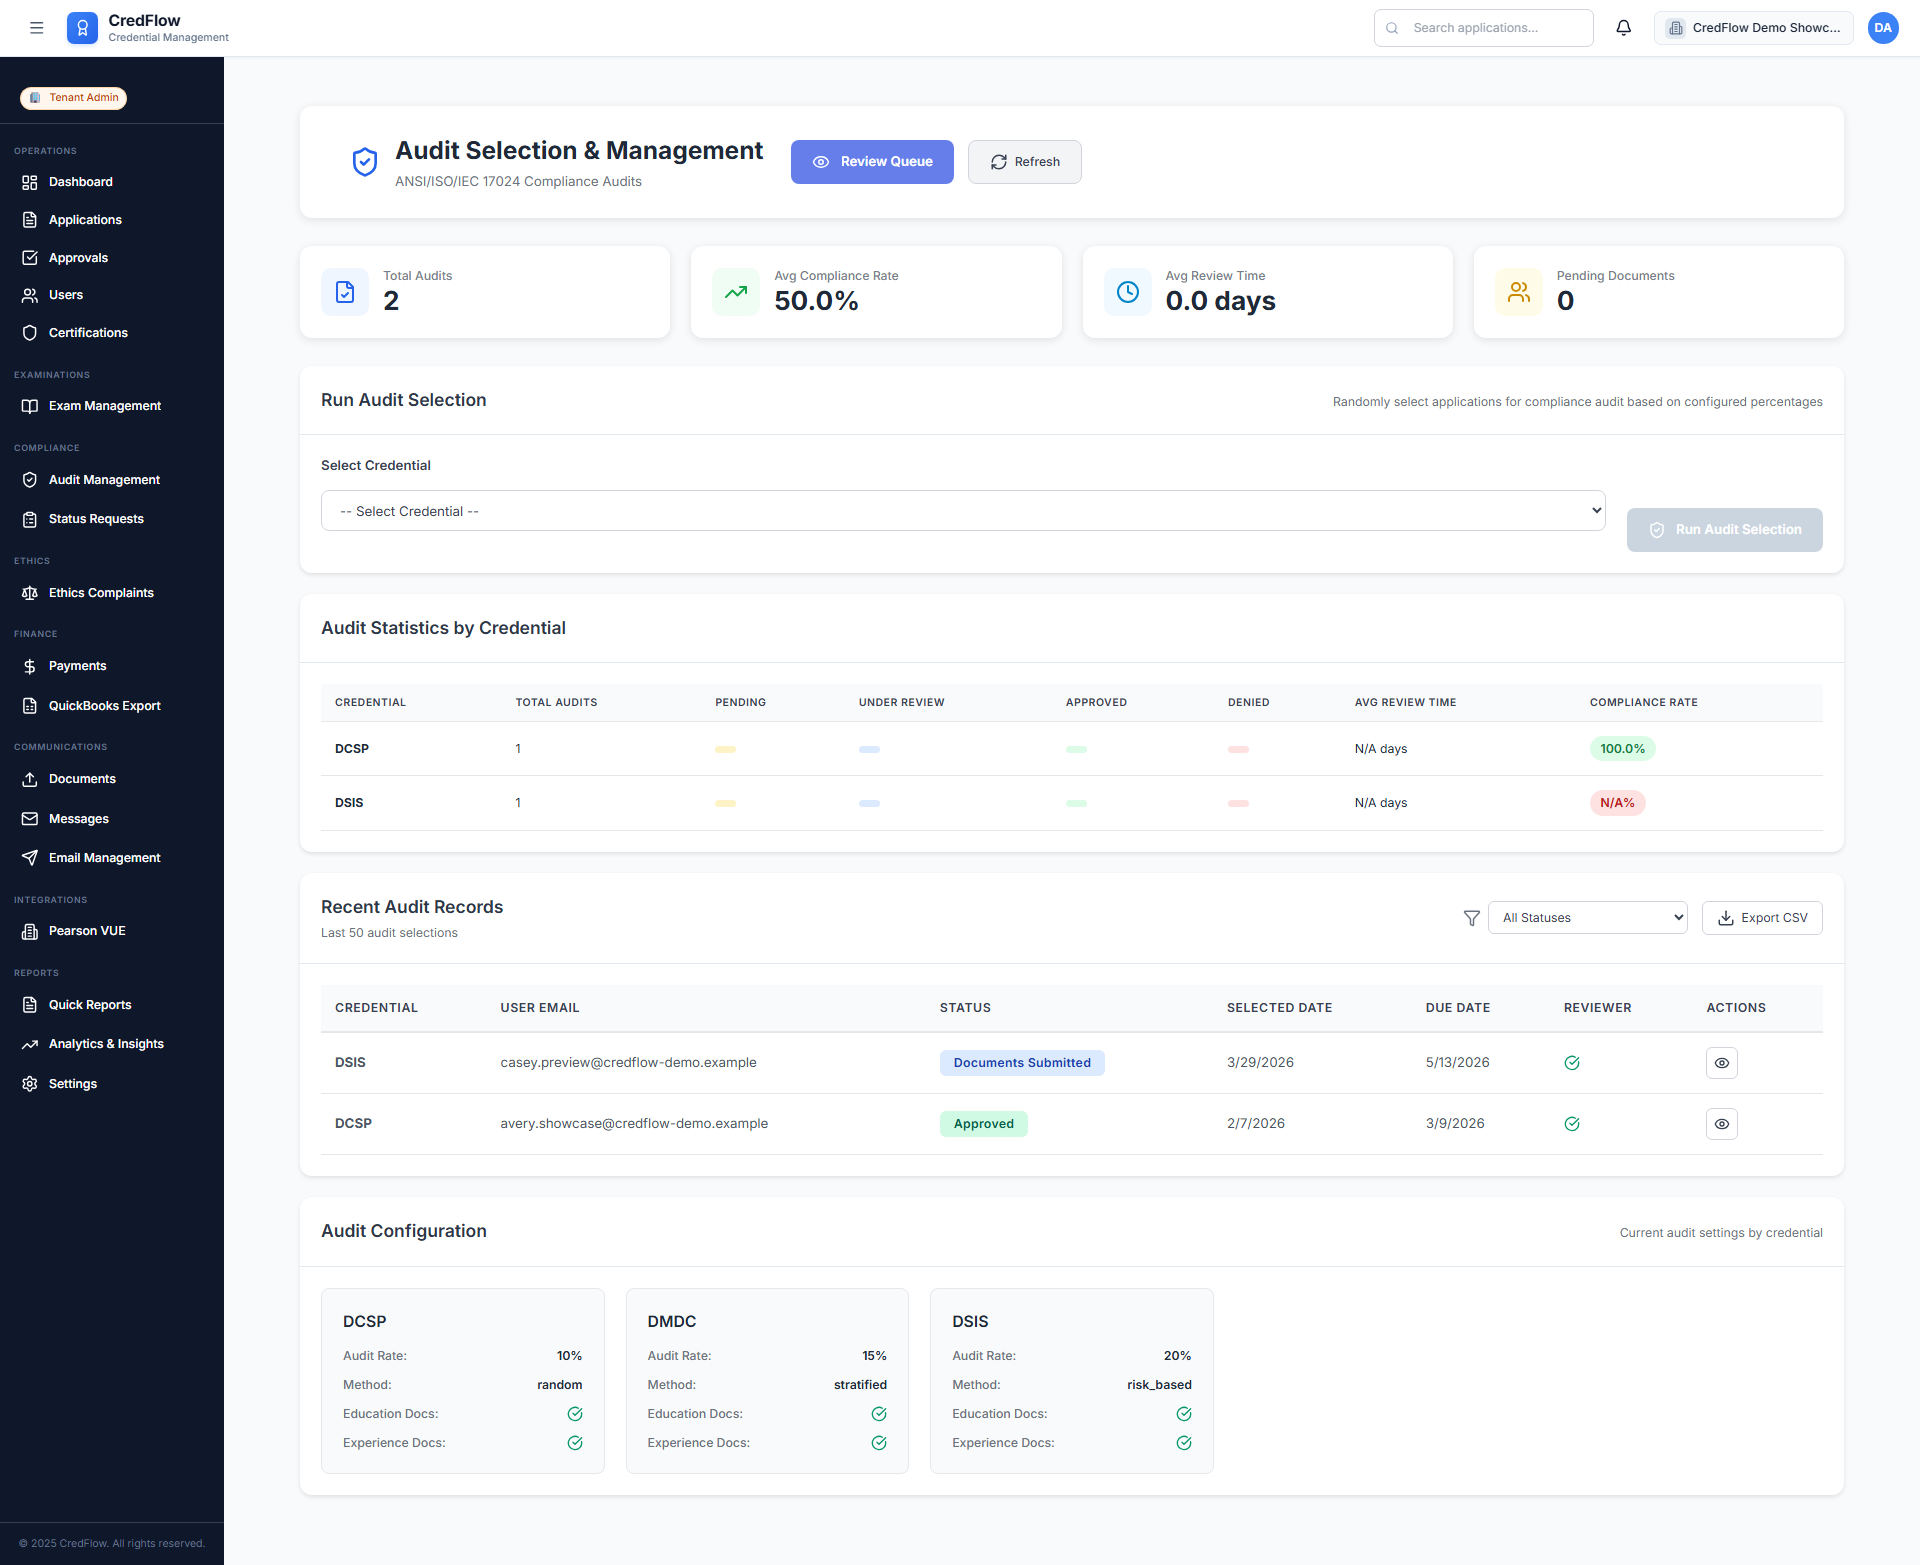1920x1565 pixels.
Task: Click the filter funnel icon
Action: tap(1471, 918)
